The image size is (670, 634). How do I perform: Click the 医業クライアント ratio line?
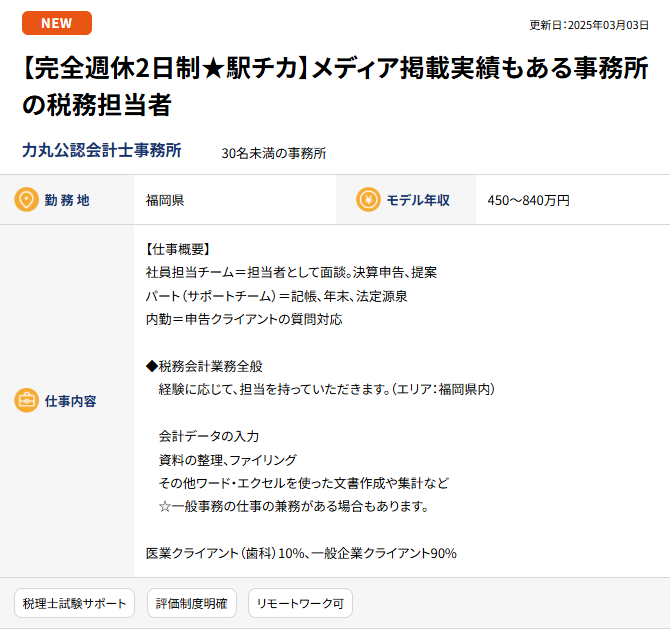pyautogui.click(x=301, y=552)
